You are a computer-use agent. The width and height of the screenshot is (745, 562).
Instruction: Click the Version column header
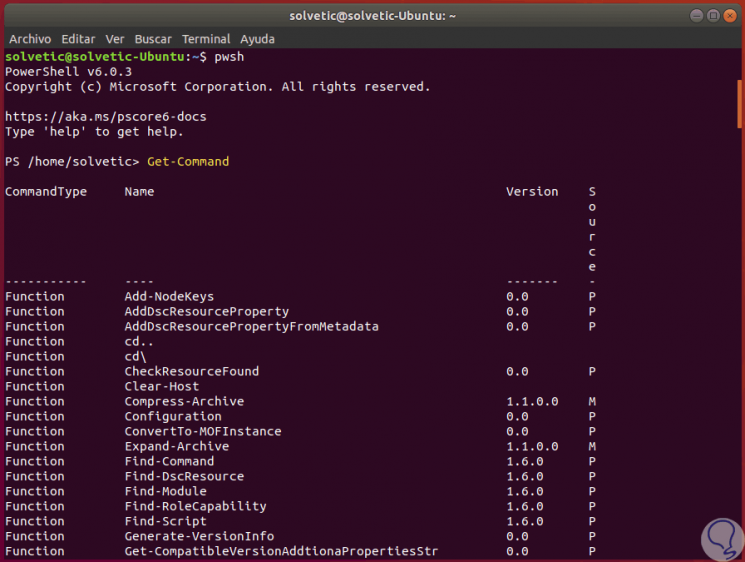coord(532,191)
